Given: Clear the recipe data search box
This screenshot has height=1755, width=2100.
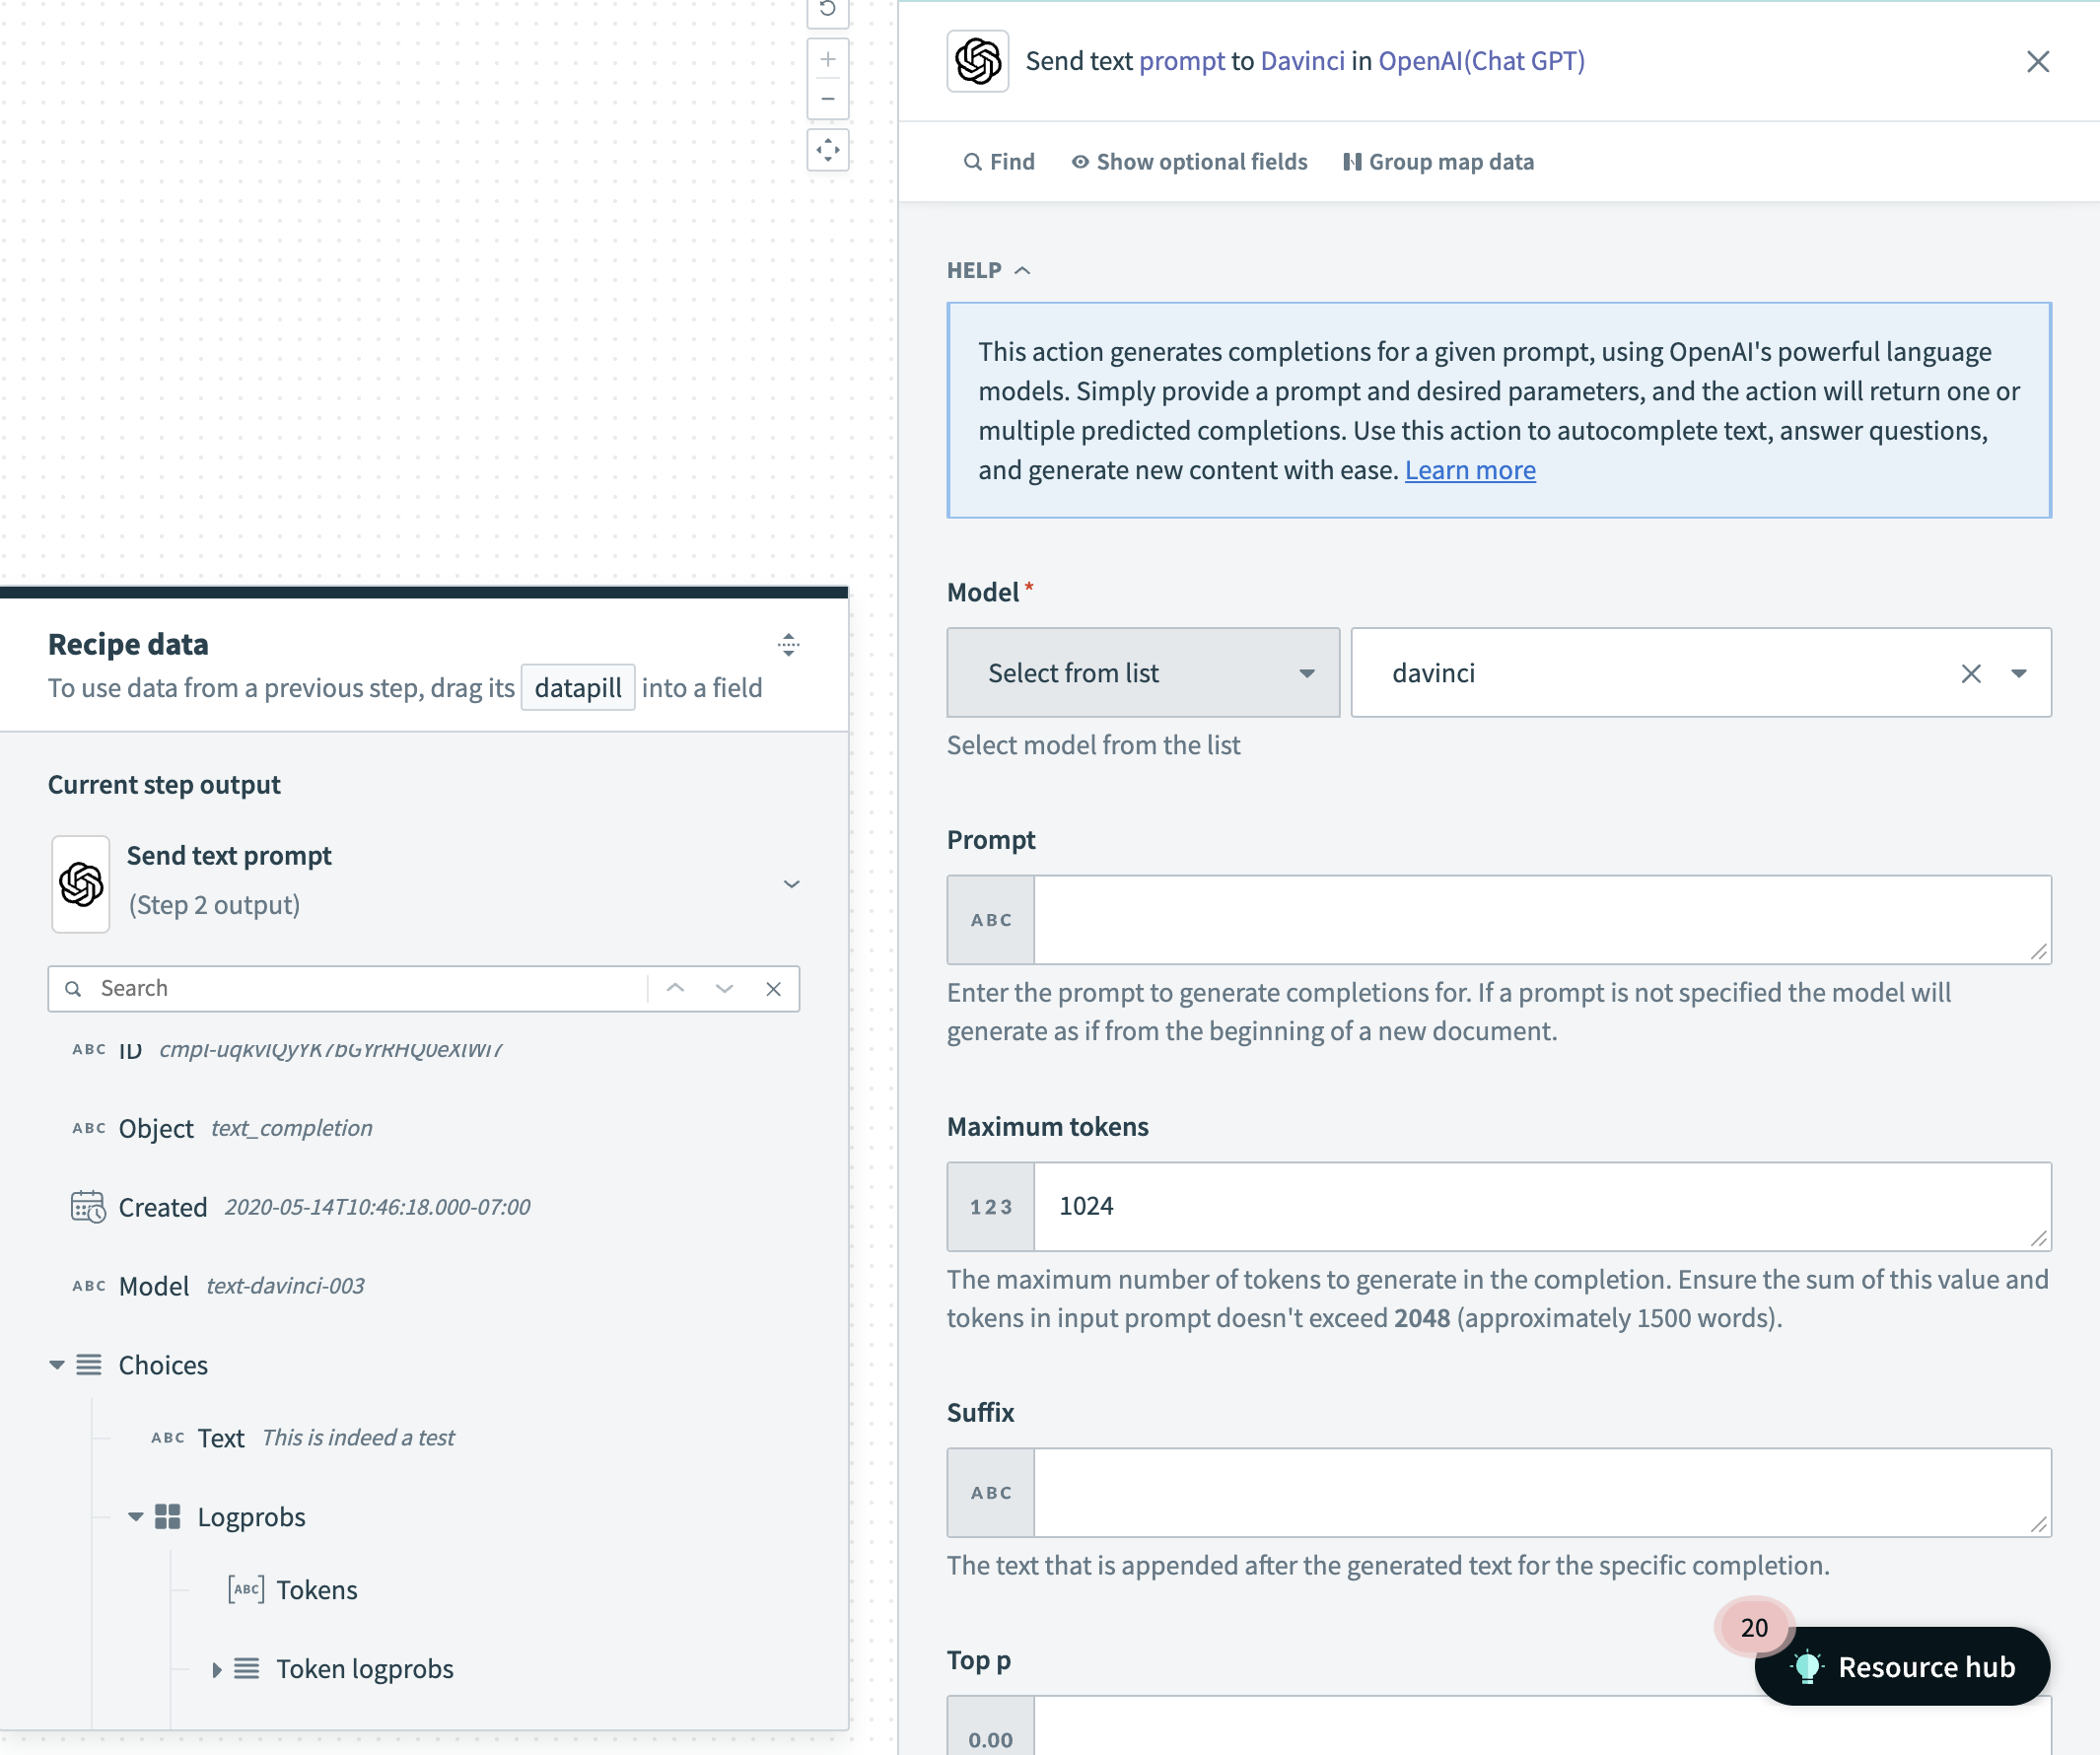Looking at the screenshot, I should point(773,989).
